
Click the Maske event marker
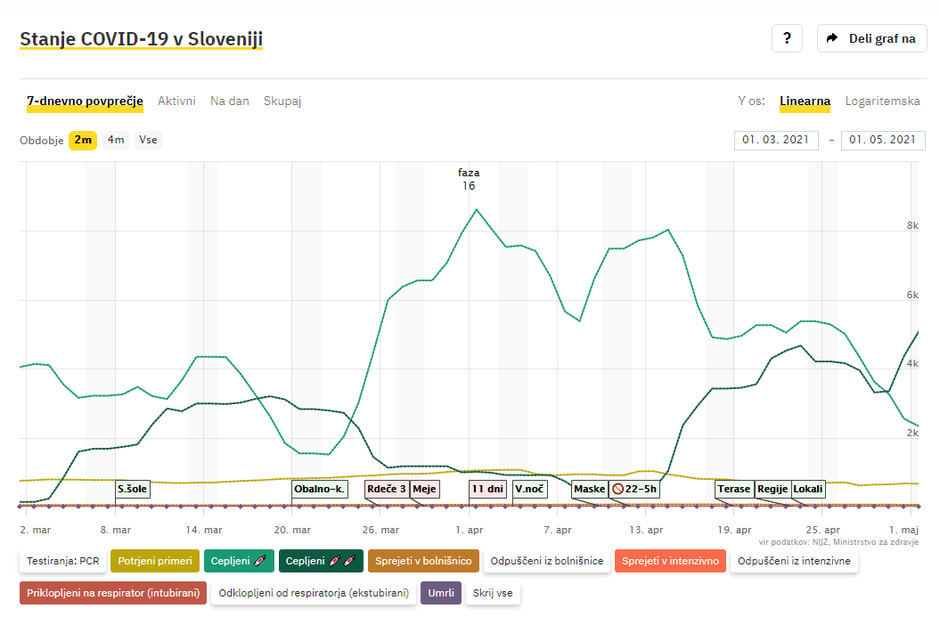pyautogui.click(x=589, y=489)
